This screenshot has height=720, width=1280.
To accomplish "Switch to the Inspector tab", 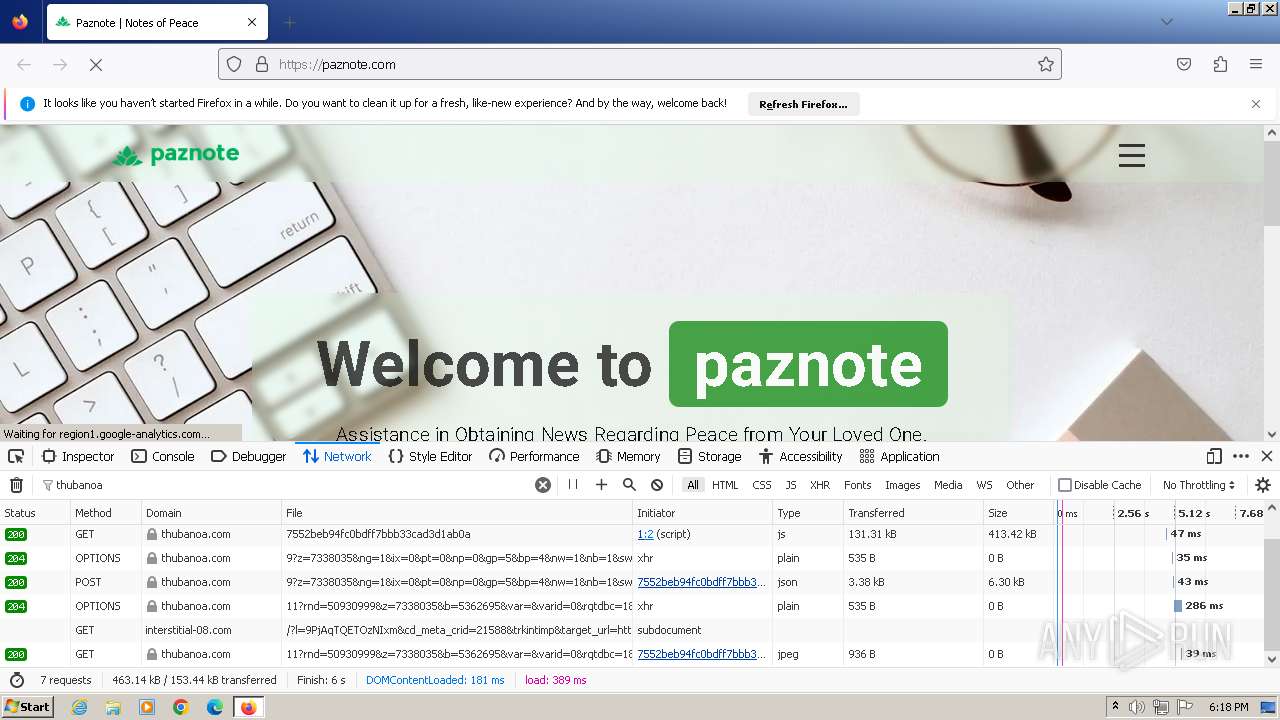I will [78, 456].
